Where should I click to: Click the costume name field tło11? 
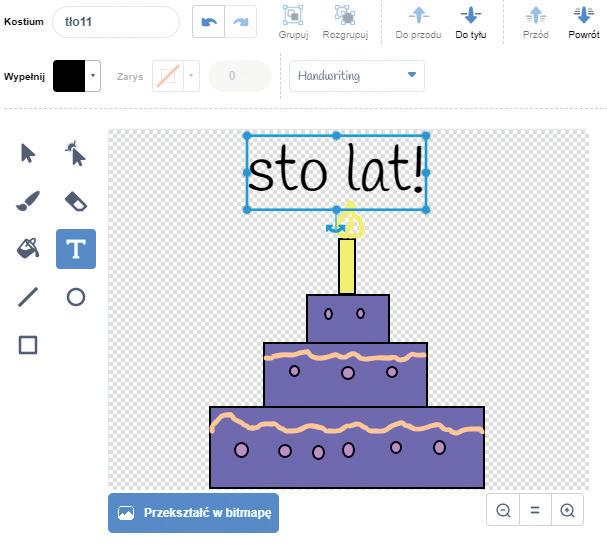coord(116,22)
